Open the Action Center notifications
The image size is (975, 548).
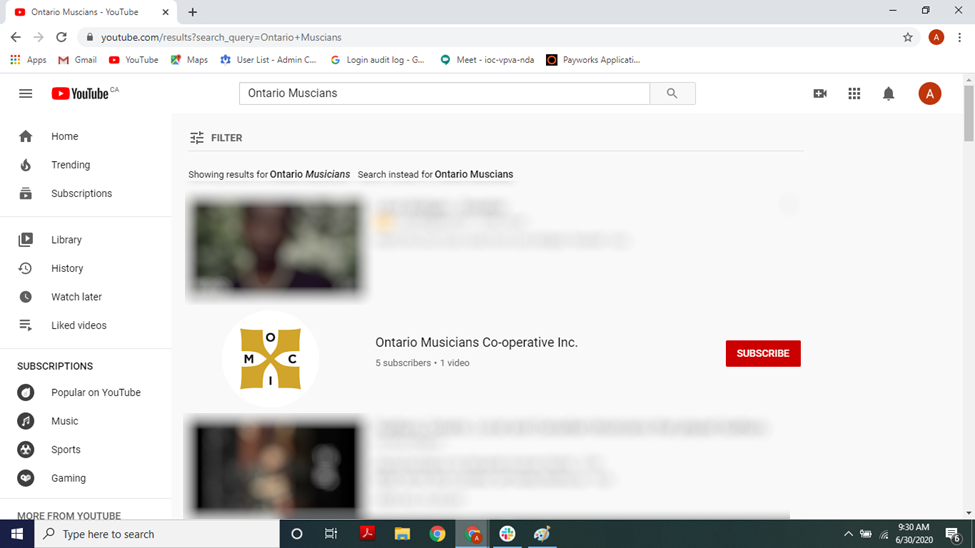(953, 534)
